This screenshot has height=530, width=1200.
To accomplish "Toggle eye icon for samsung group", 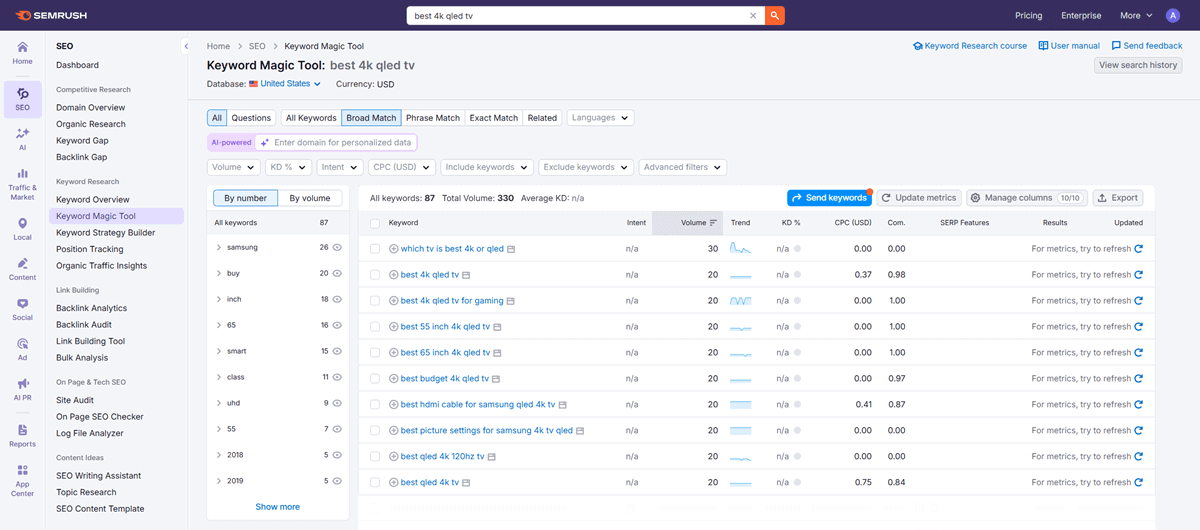I will tap(337, 247).
